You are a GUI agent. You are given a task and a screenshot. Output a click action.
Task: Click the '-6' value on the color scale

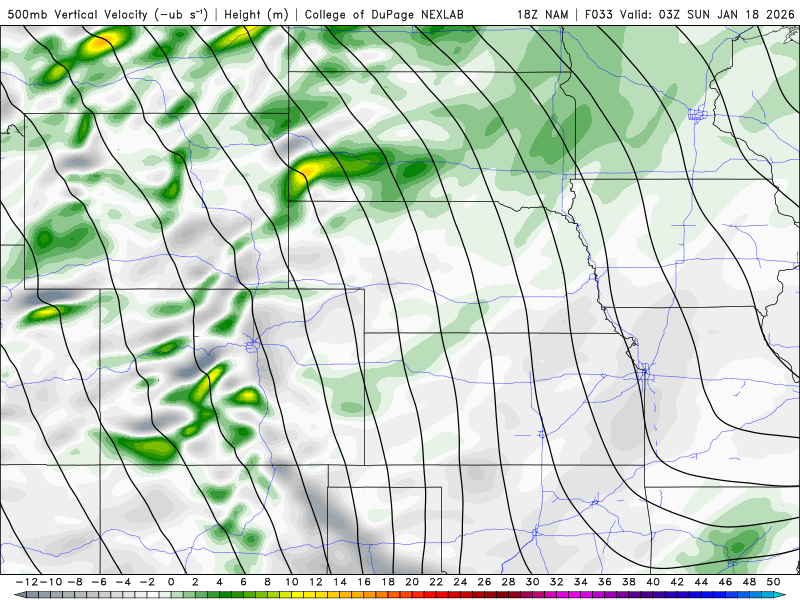(98, 582)
